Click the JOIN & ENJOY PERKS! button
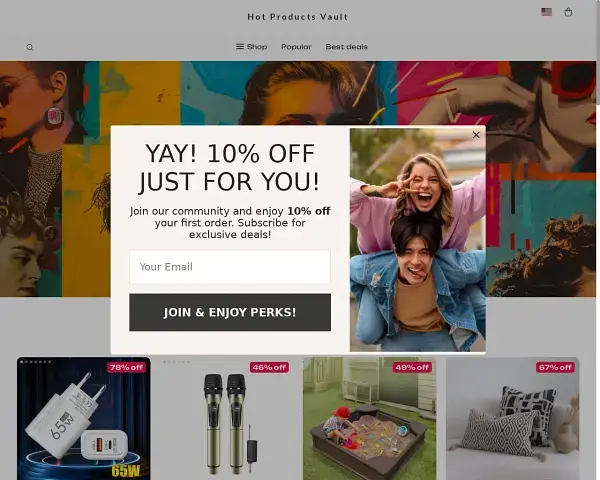Viewport: 600px width, 480px height. [x=230, y=312]
